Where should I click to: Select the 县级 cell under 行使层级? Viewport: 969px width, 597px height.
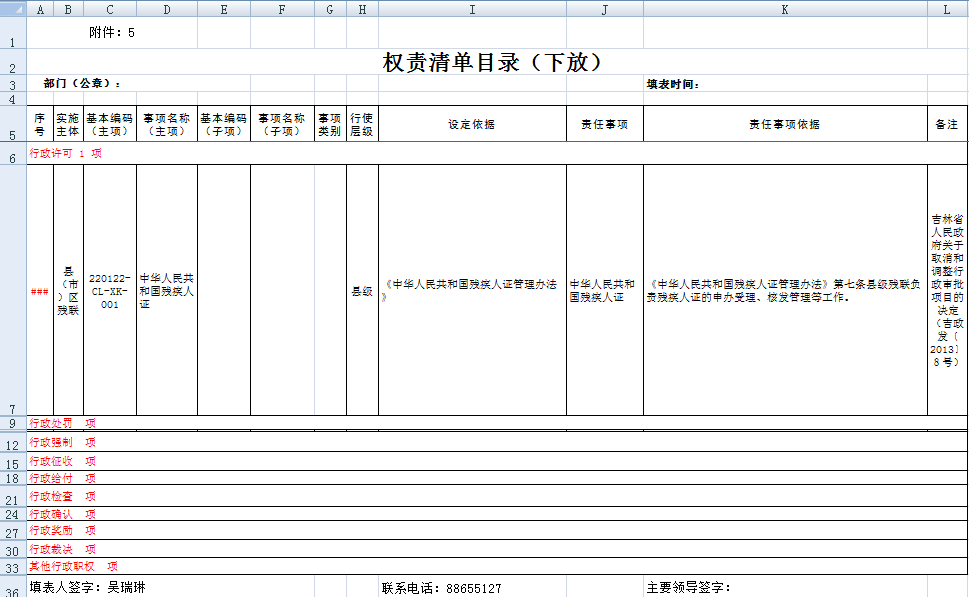(x=361, y=290)
